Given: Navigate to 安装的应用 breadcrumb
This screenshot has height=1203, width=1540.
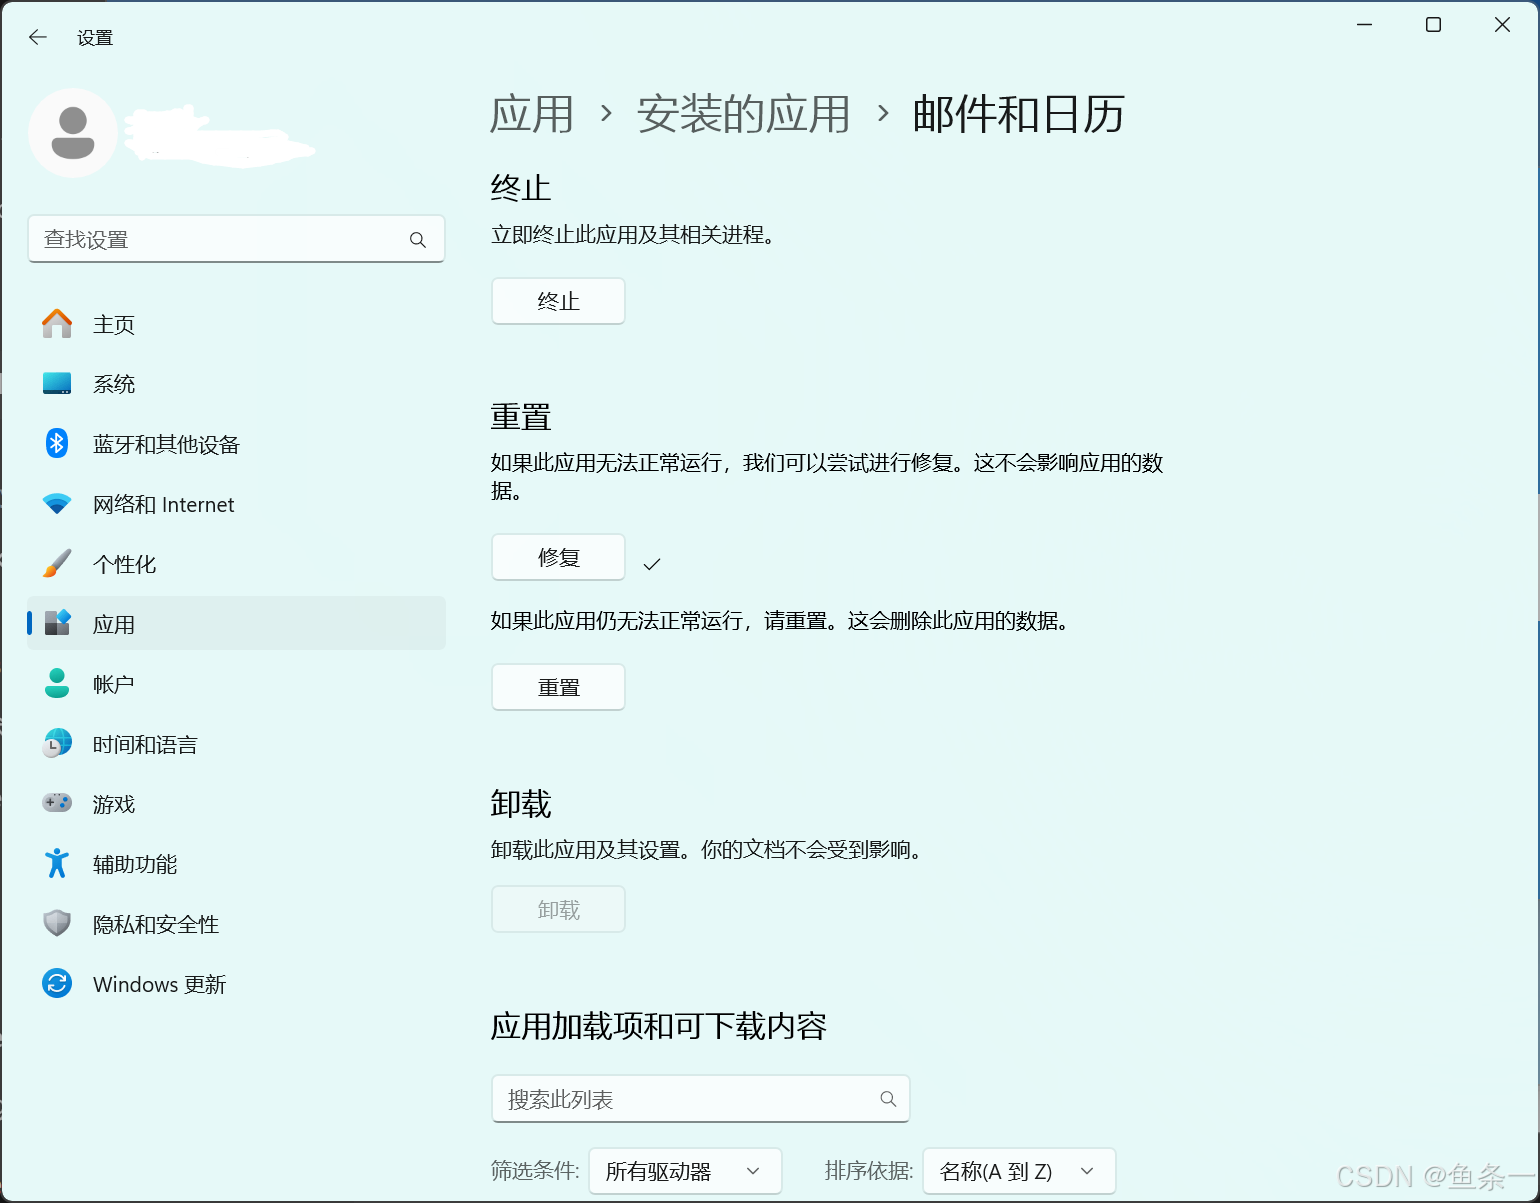Looking at the screenshot, I should pos(743,114).
